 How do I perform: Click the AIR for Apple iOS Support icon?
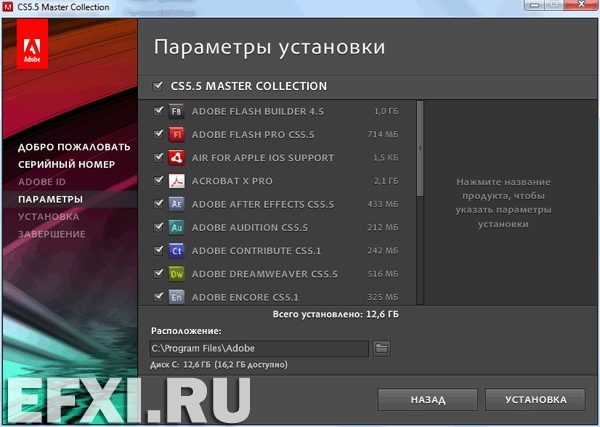(x=176, y=158)
